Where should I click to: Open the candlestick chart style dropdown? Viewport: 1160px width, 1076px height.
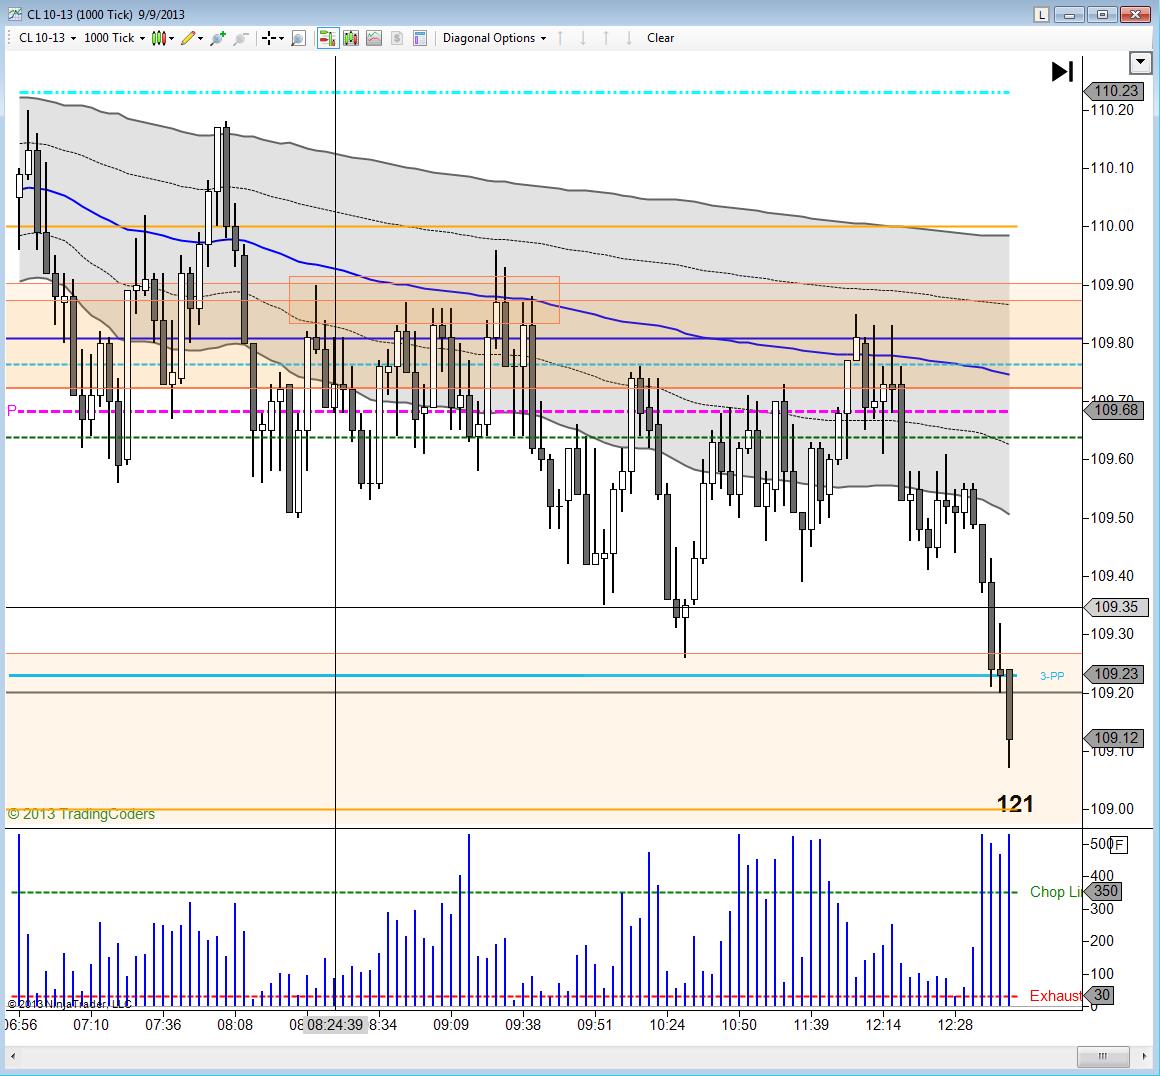pyautogui.click(x=162, y=38)
